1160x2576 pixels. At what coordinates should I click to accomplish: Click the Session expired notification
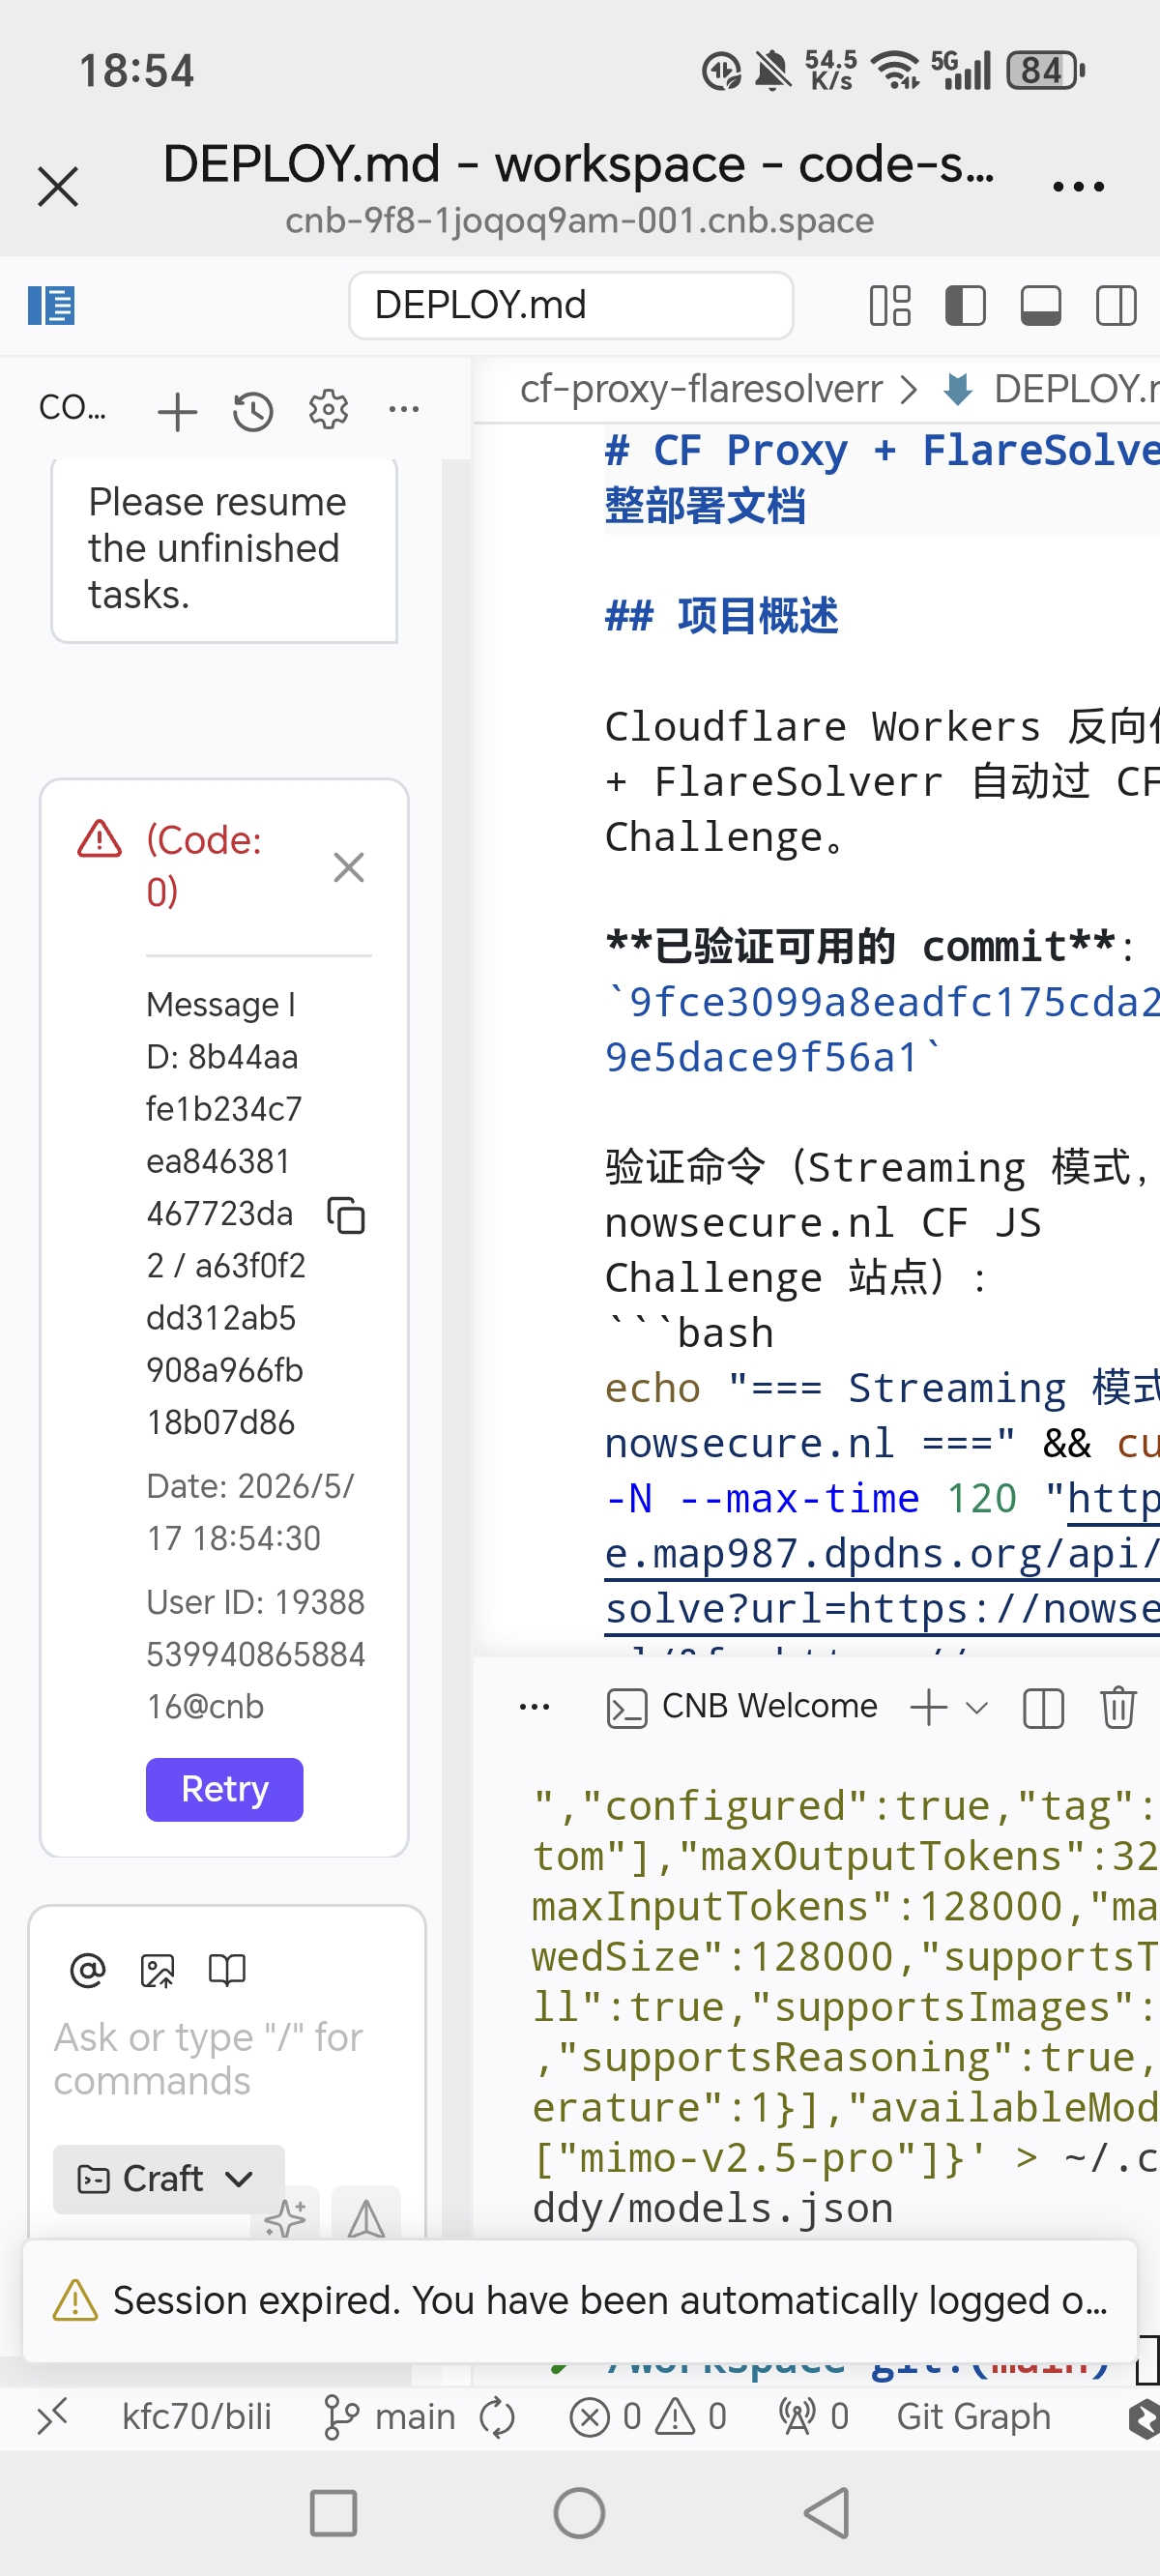(x=580, y=2301)
